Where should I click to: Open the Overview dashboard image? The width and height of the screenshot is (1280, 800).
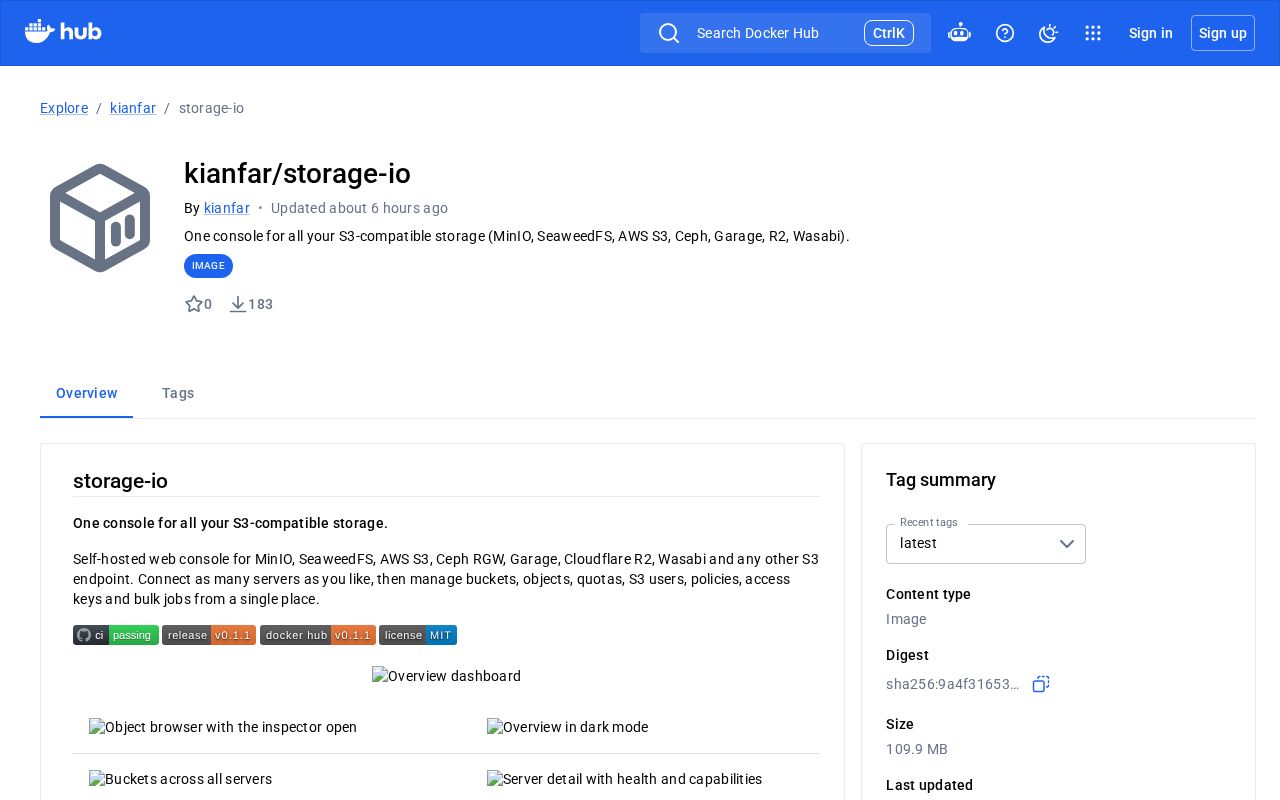pyautogui.click(x=446, y=676)
